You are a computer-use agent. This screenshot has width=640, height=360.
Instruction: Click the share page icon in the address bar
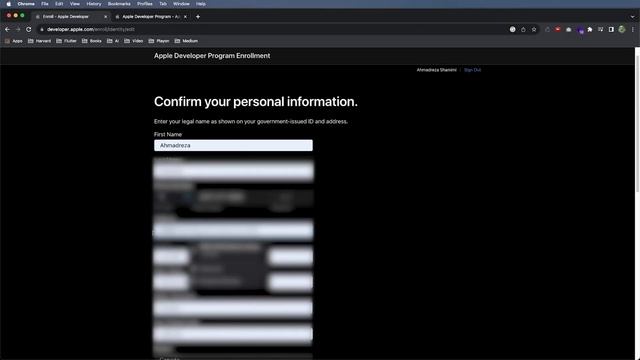point(523,29)
